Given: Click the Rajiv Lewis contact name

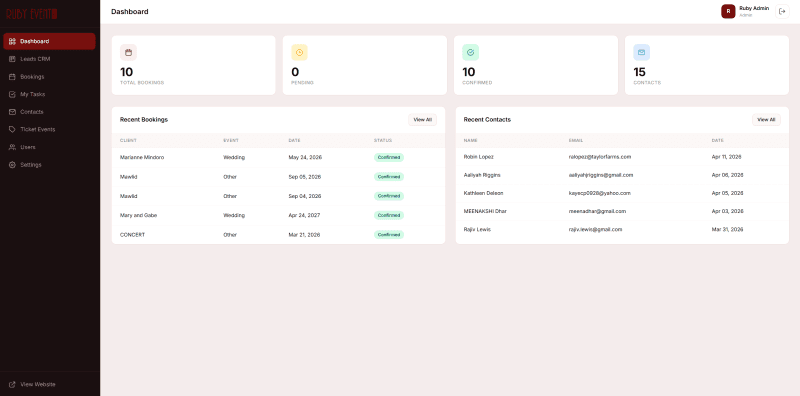Looking at the screenshot, I should [x=477, y=230].
